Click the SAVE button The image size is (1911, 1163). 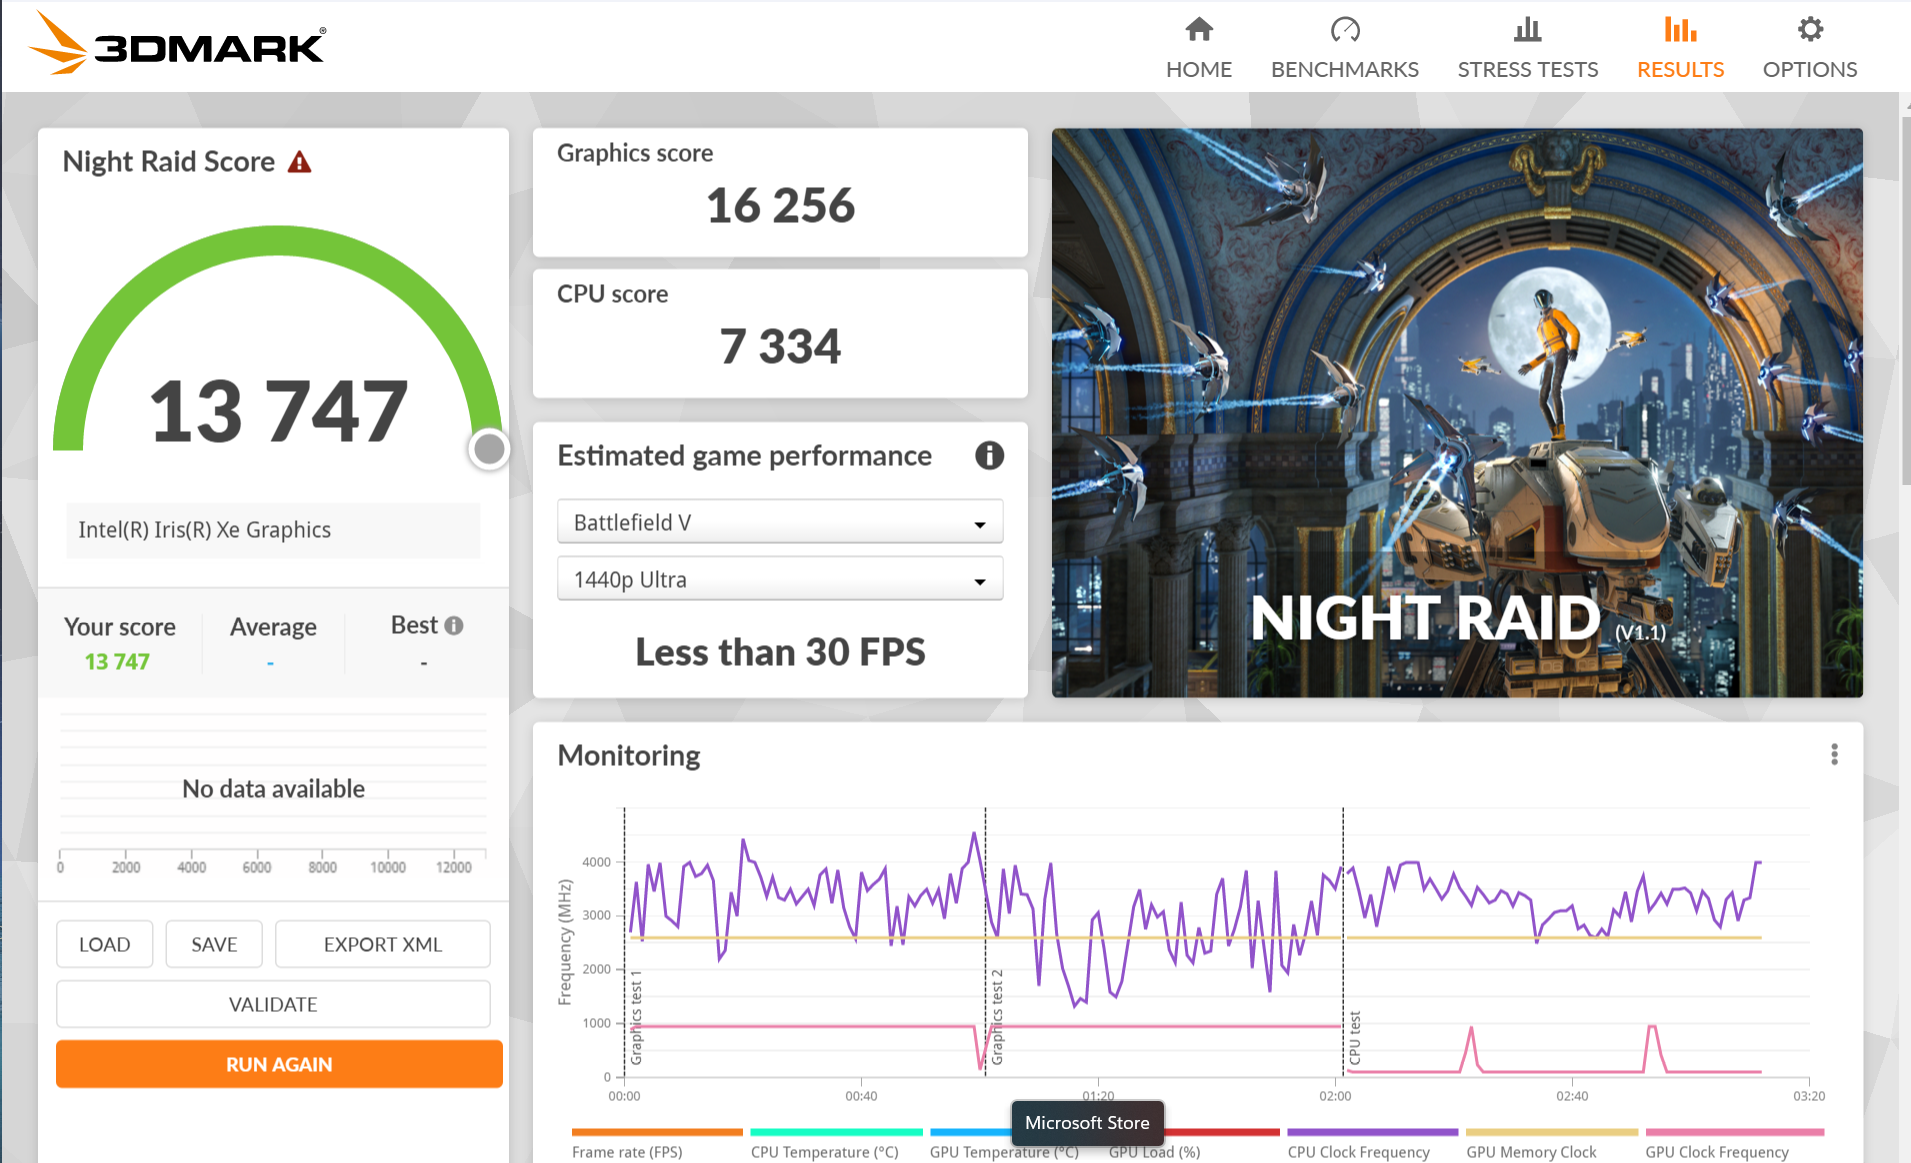214,944
